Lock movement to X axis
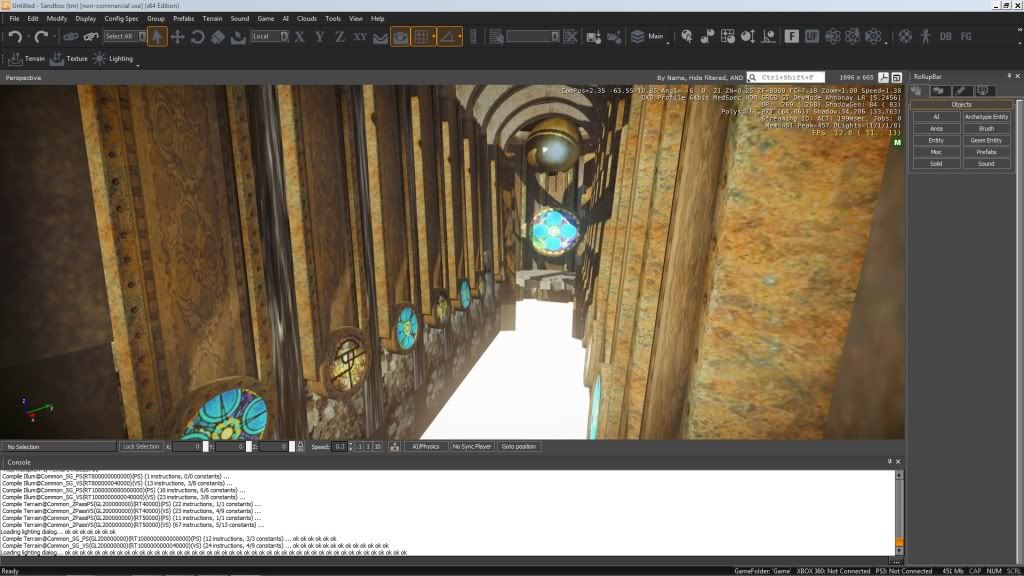 299,37
